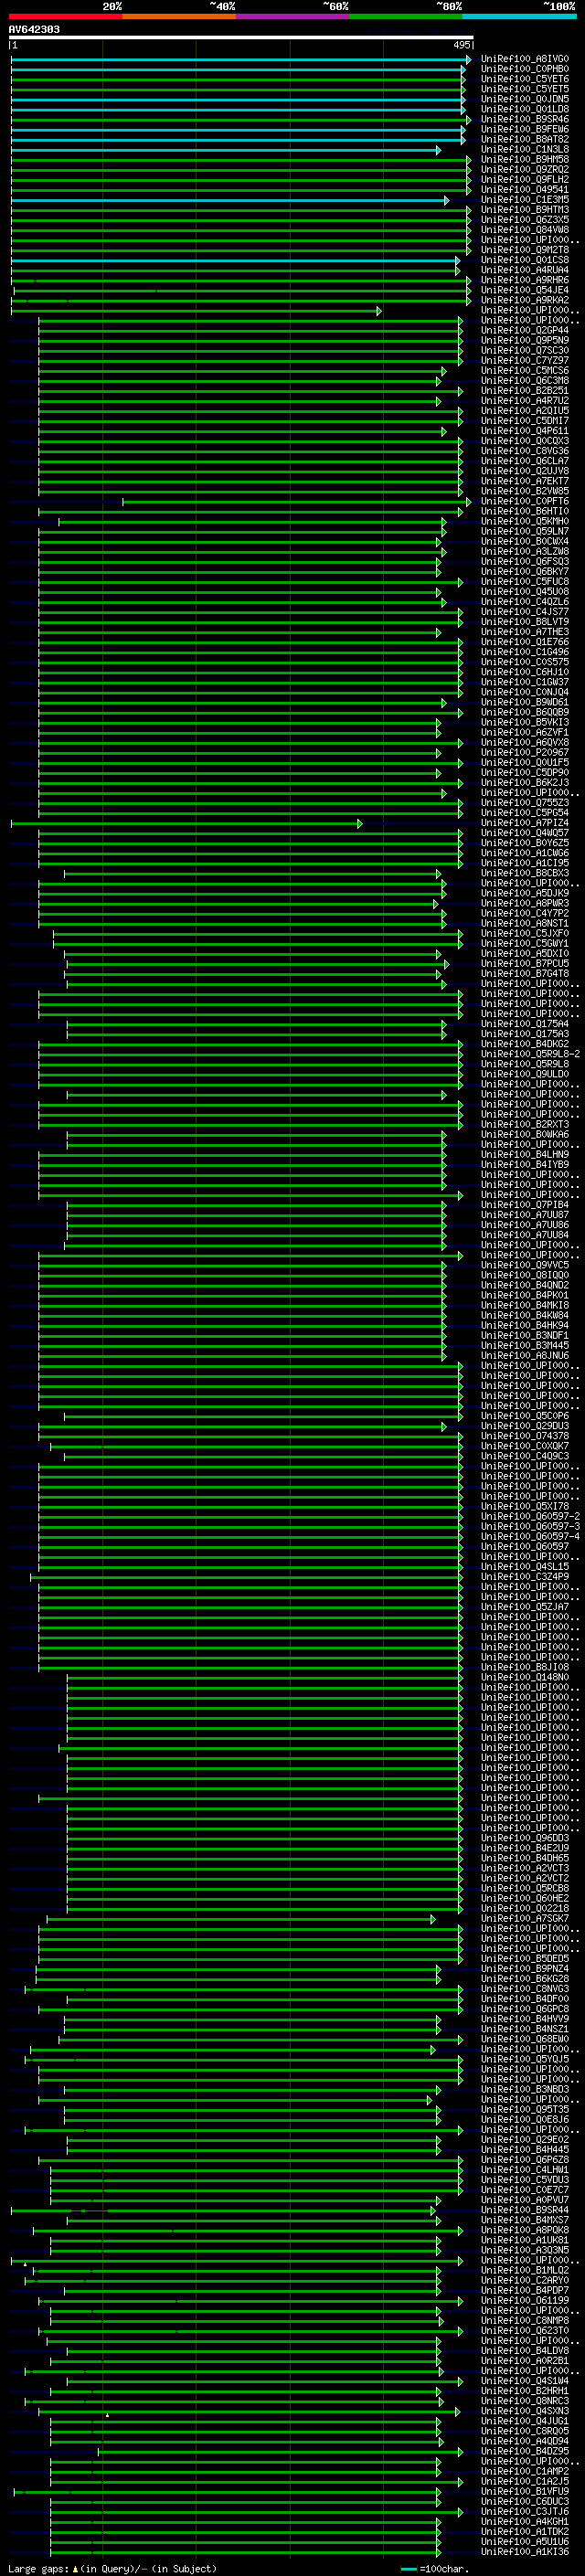Open hit UniRef100_Q0JDN5

pos(525,99)
